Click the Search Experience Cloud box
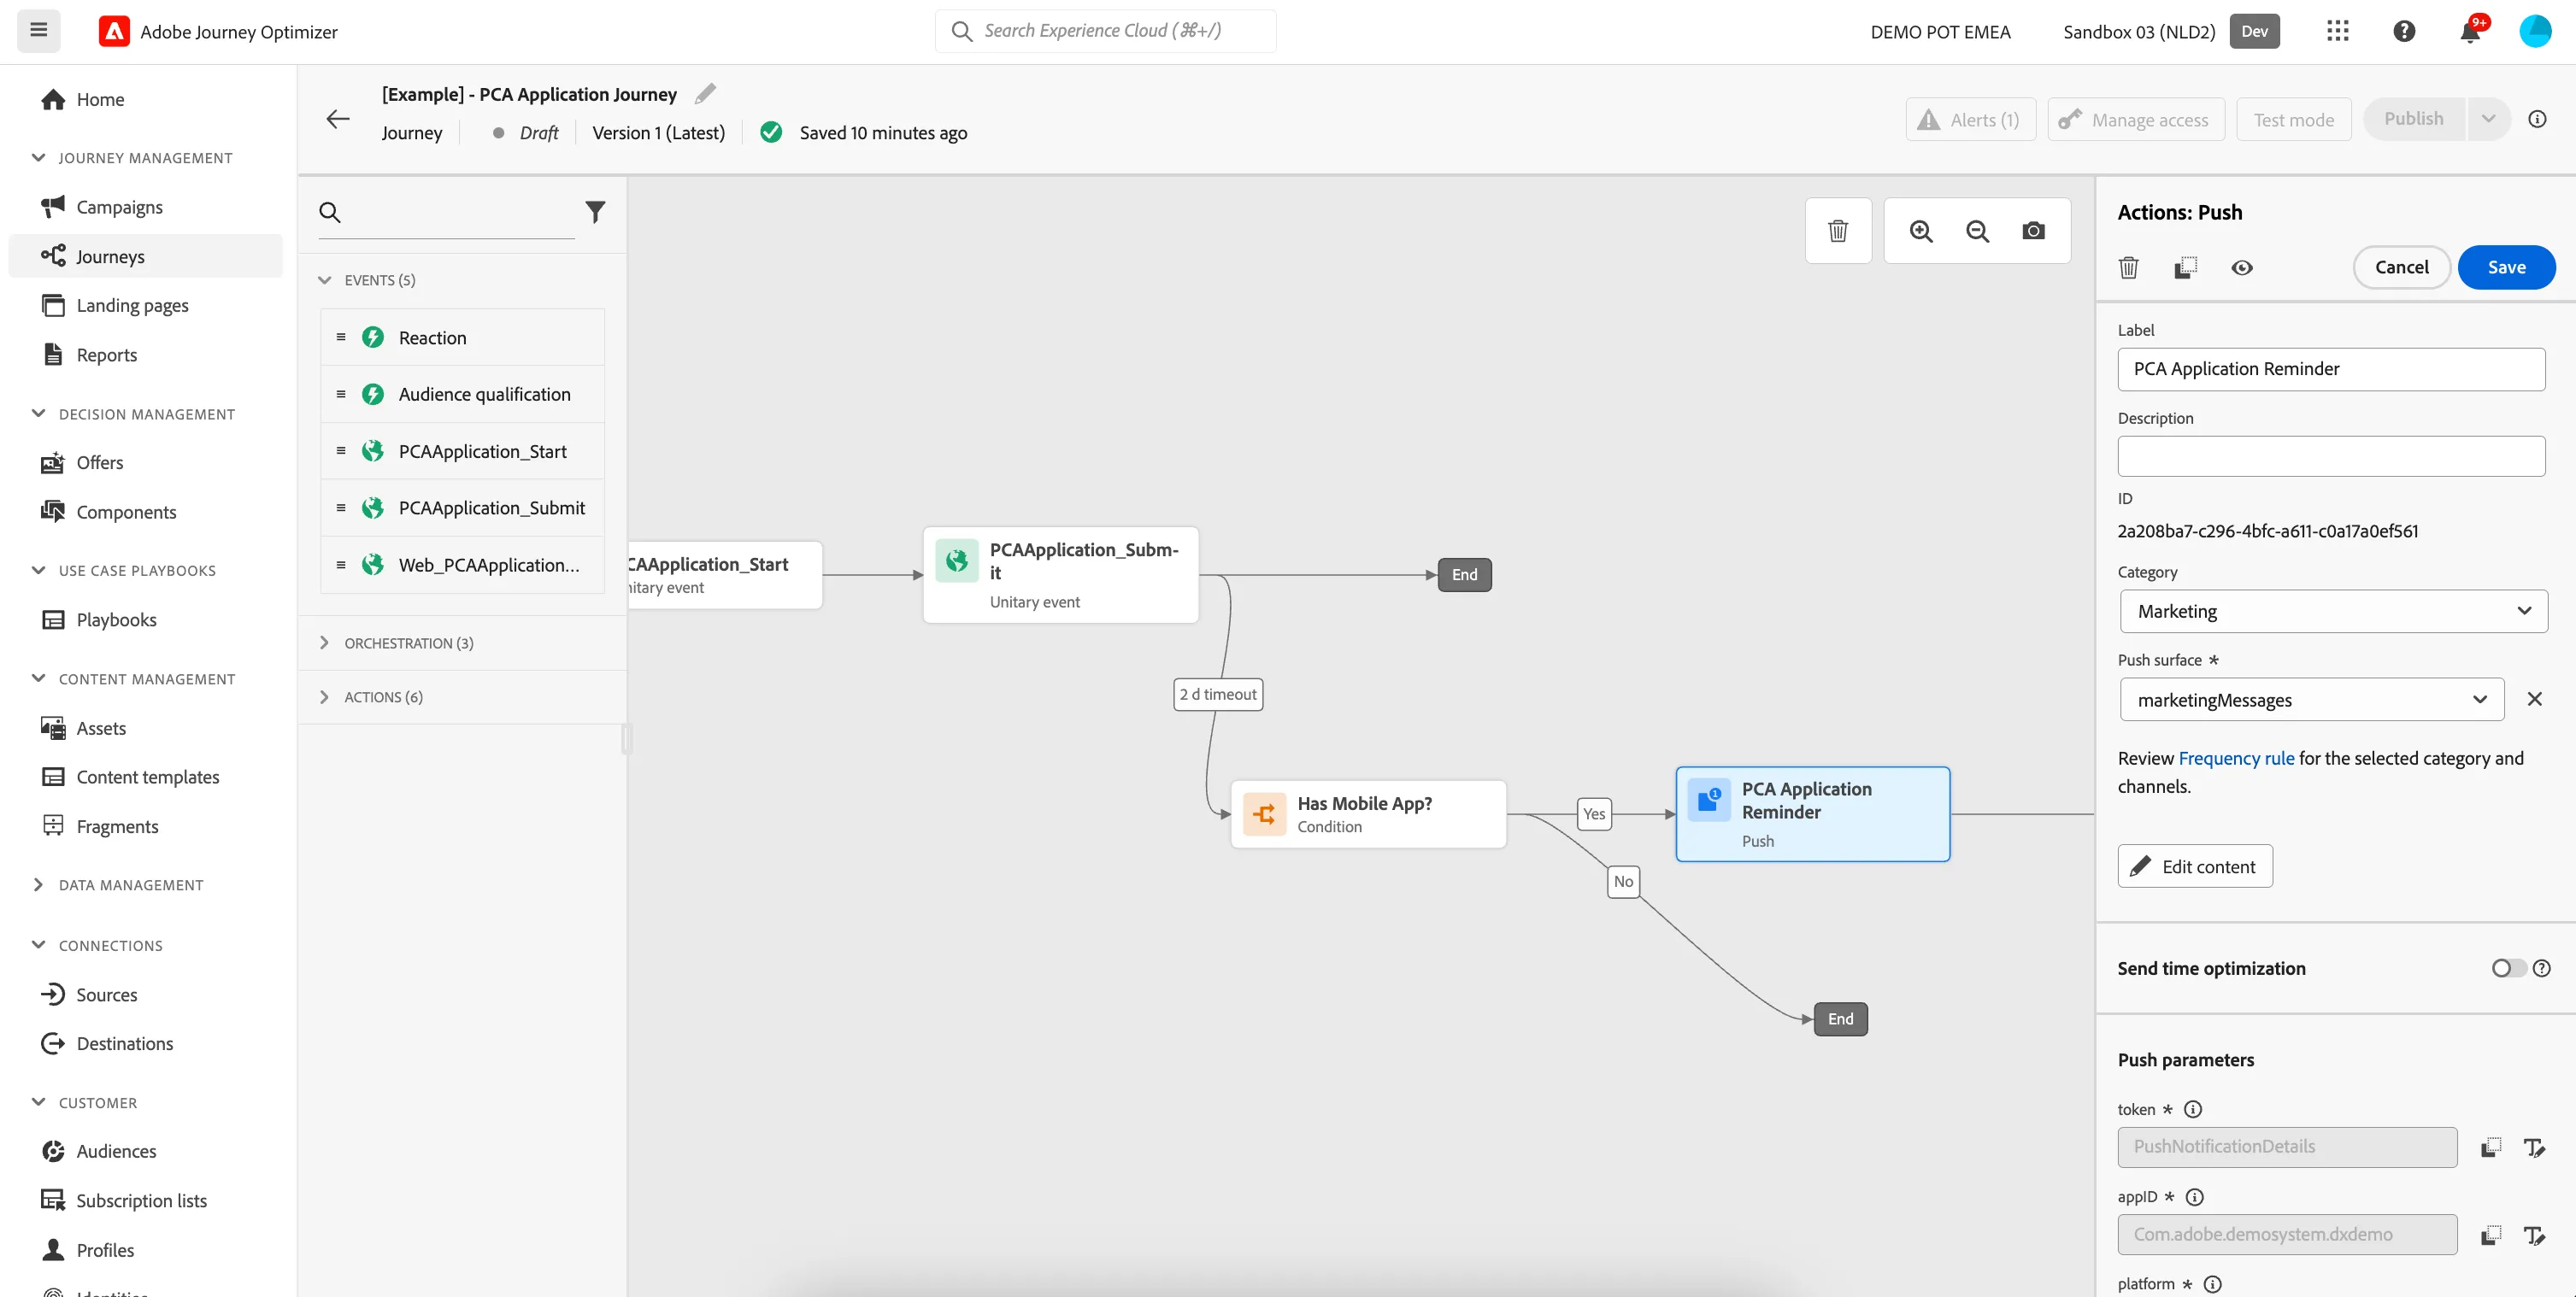 pyautogui.click(x=1105, y=31)
